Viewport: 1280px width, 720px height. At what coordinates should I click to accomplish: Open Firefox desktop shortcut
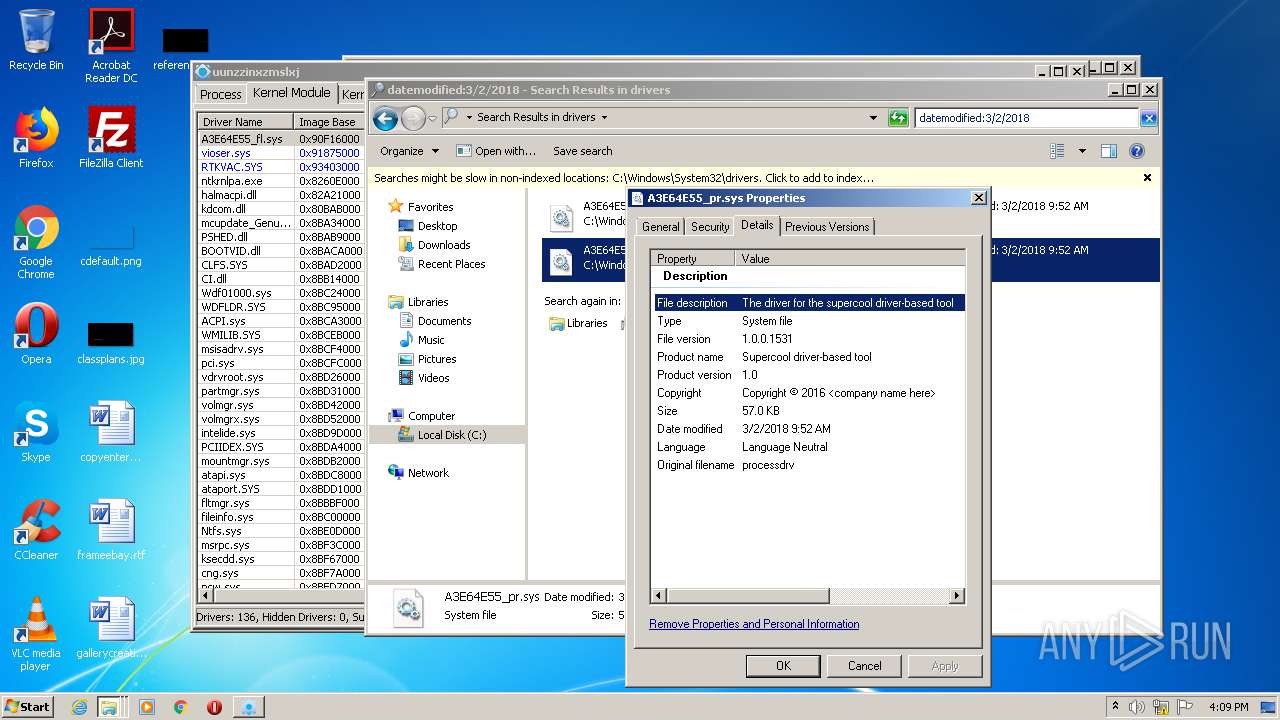[36, 138]
